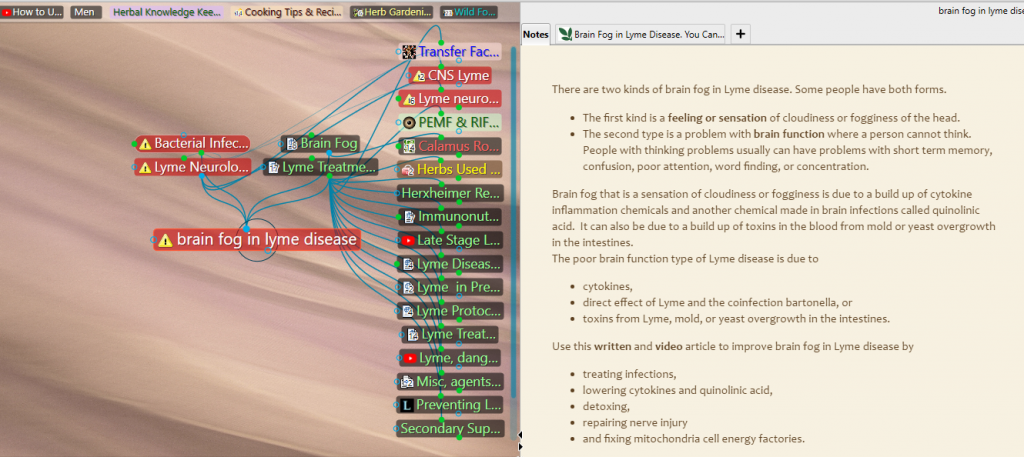1024x457 pixels.
Task: Click the warning icon of Bacterial Infec... thought
Action: (145, 144)
